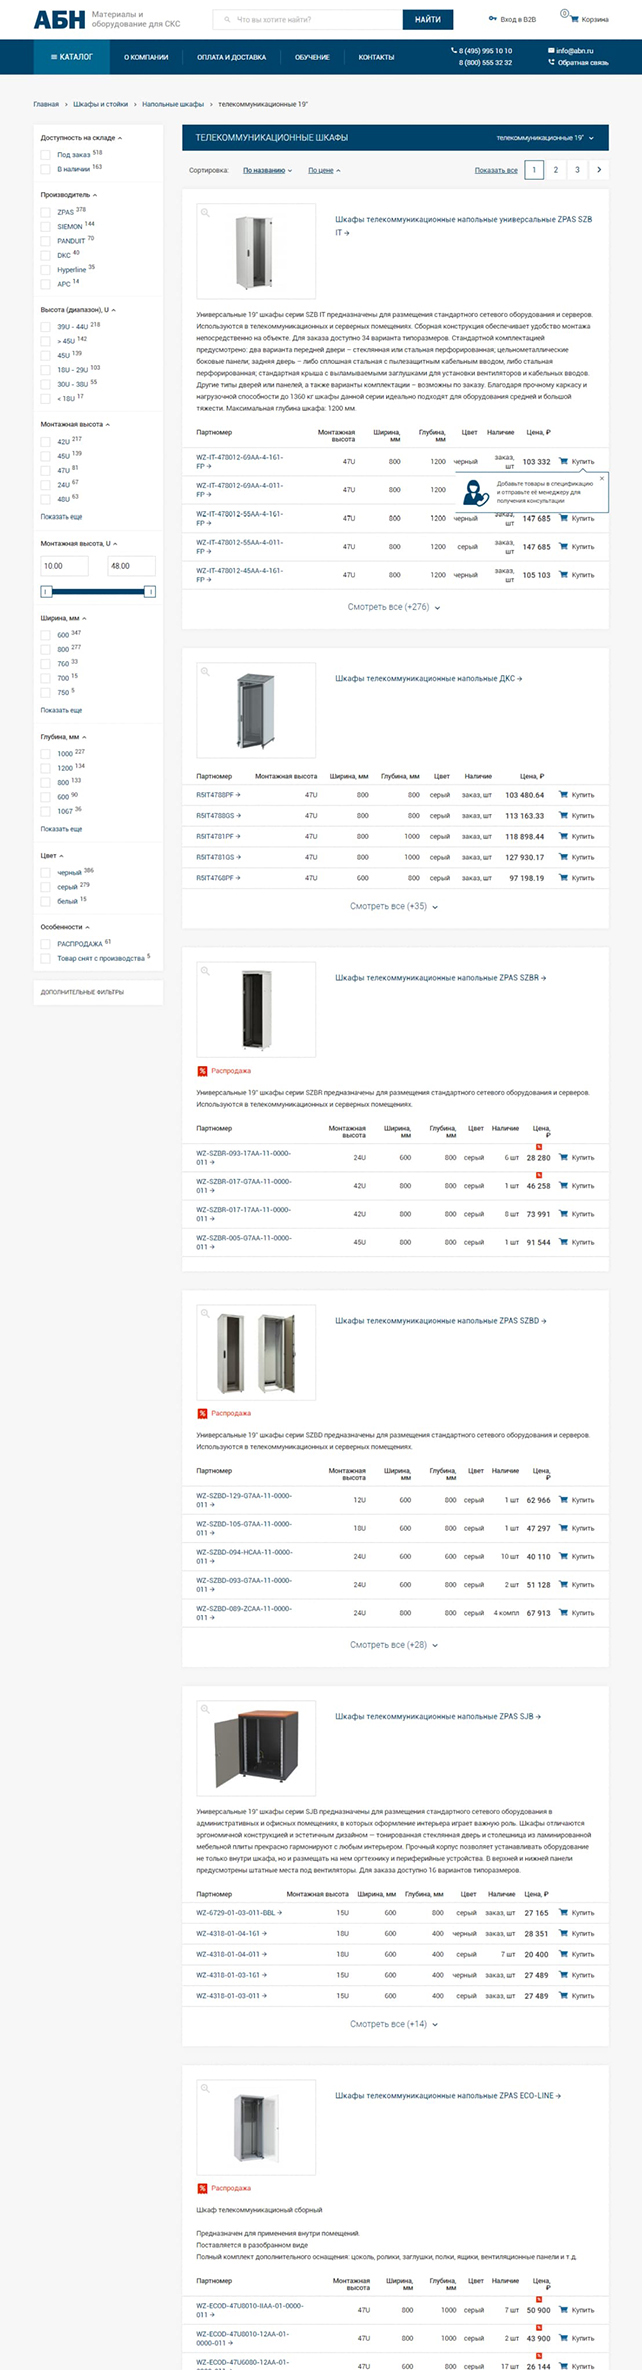Viewport: 642px width, 2370px height.
Task: Click the red sale percent icon under the ECO-LINE image
Action: pyautogui.click(x=202, y=2188)
